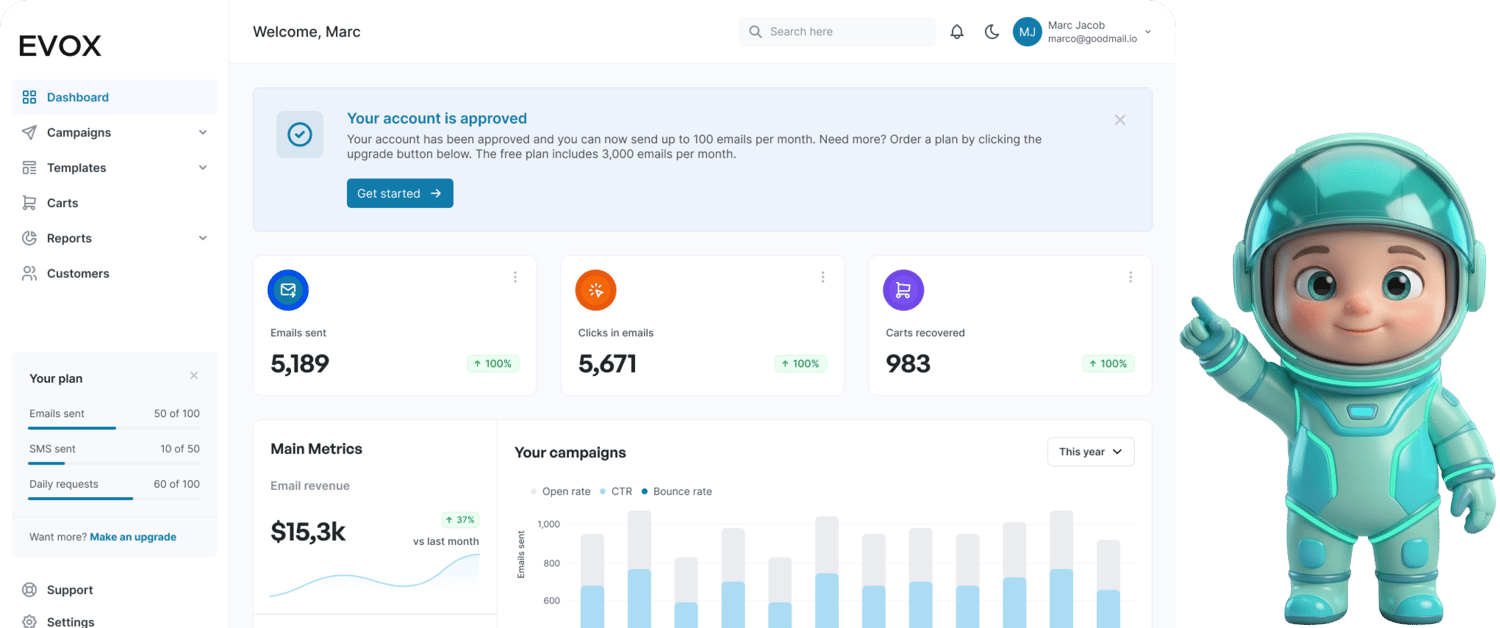Click the Get started button
1500x628 pixels.
[x=399, y=193]
